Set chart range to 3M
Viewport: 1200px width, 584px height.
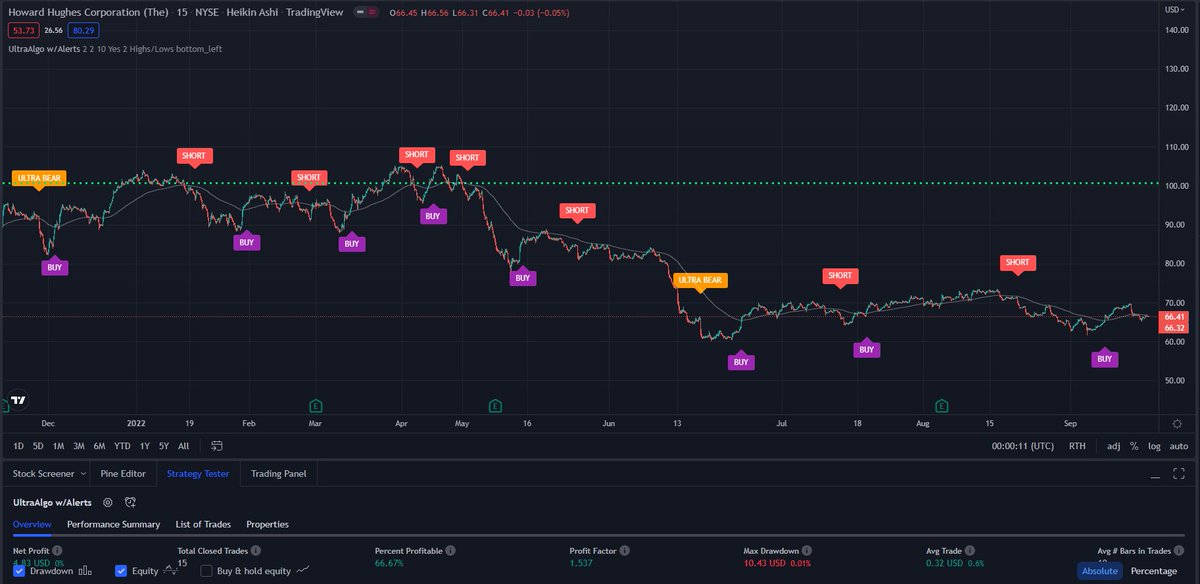79,446
